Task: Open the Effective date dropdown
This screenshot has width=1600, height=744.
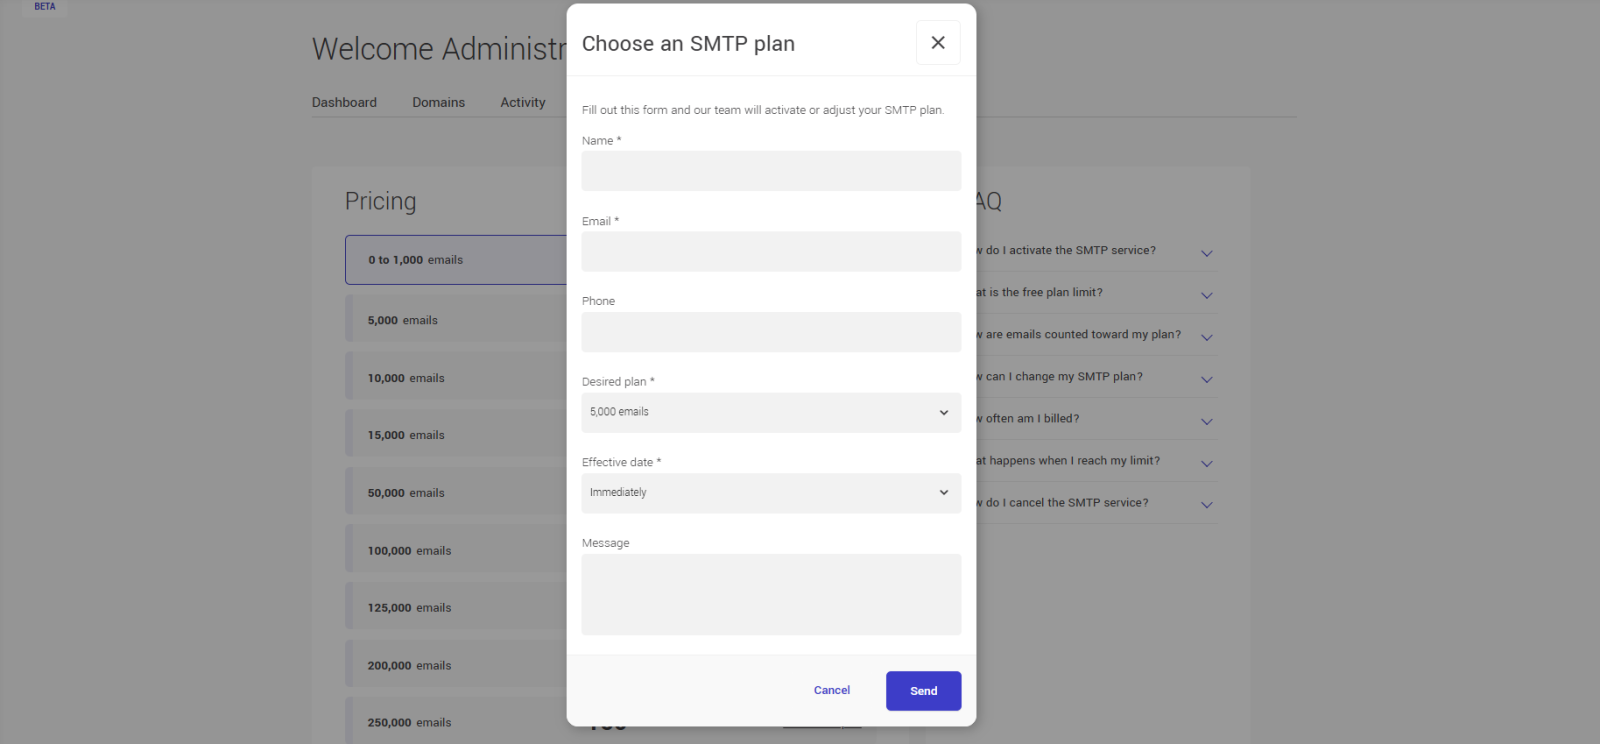Action: (x=770, y=492)
